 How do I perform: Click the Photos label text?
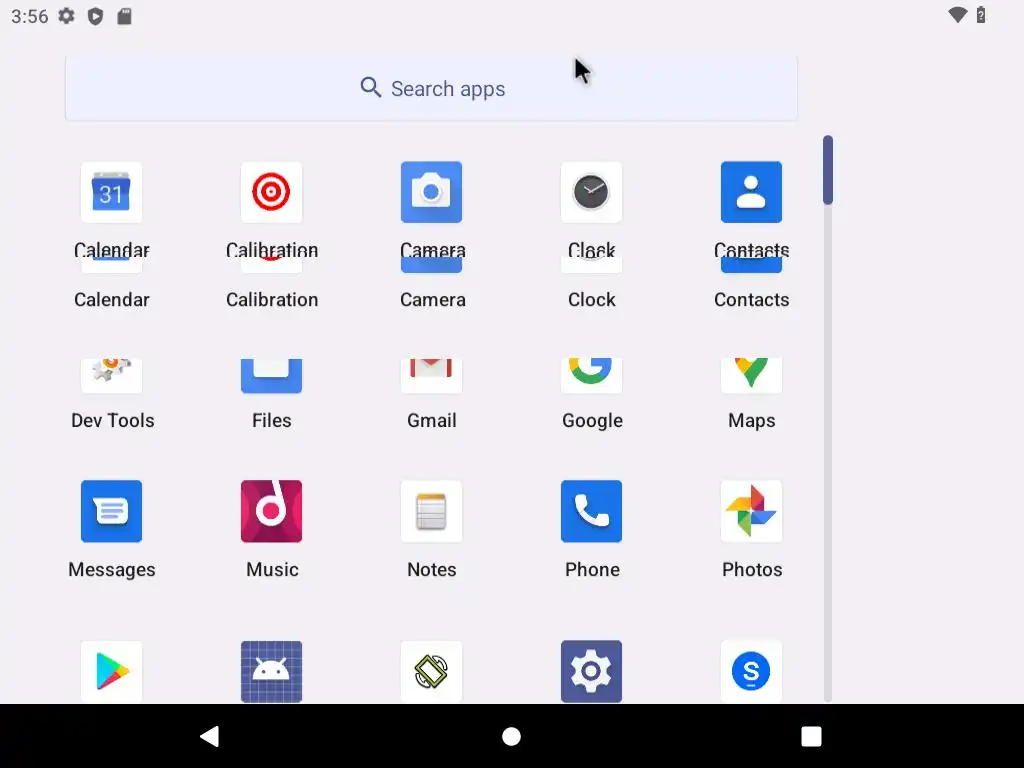[752, 569]
